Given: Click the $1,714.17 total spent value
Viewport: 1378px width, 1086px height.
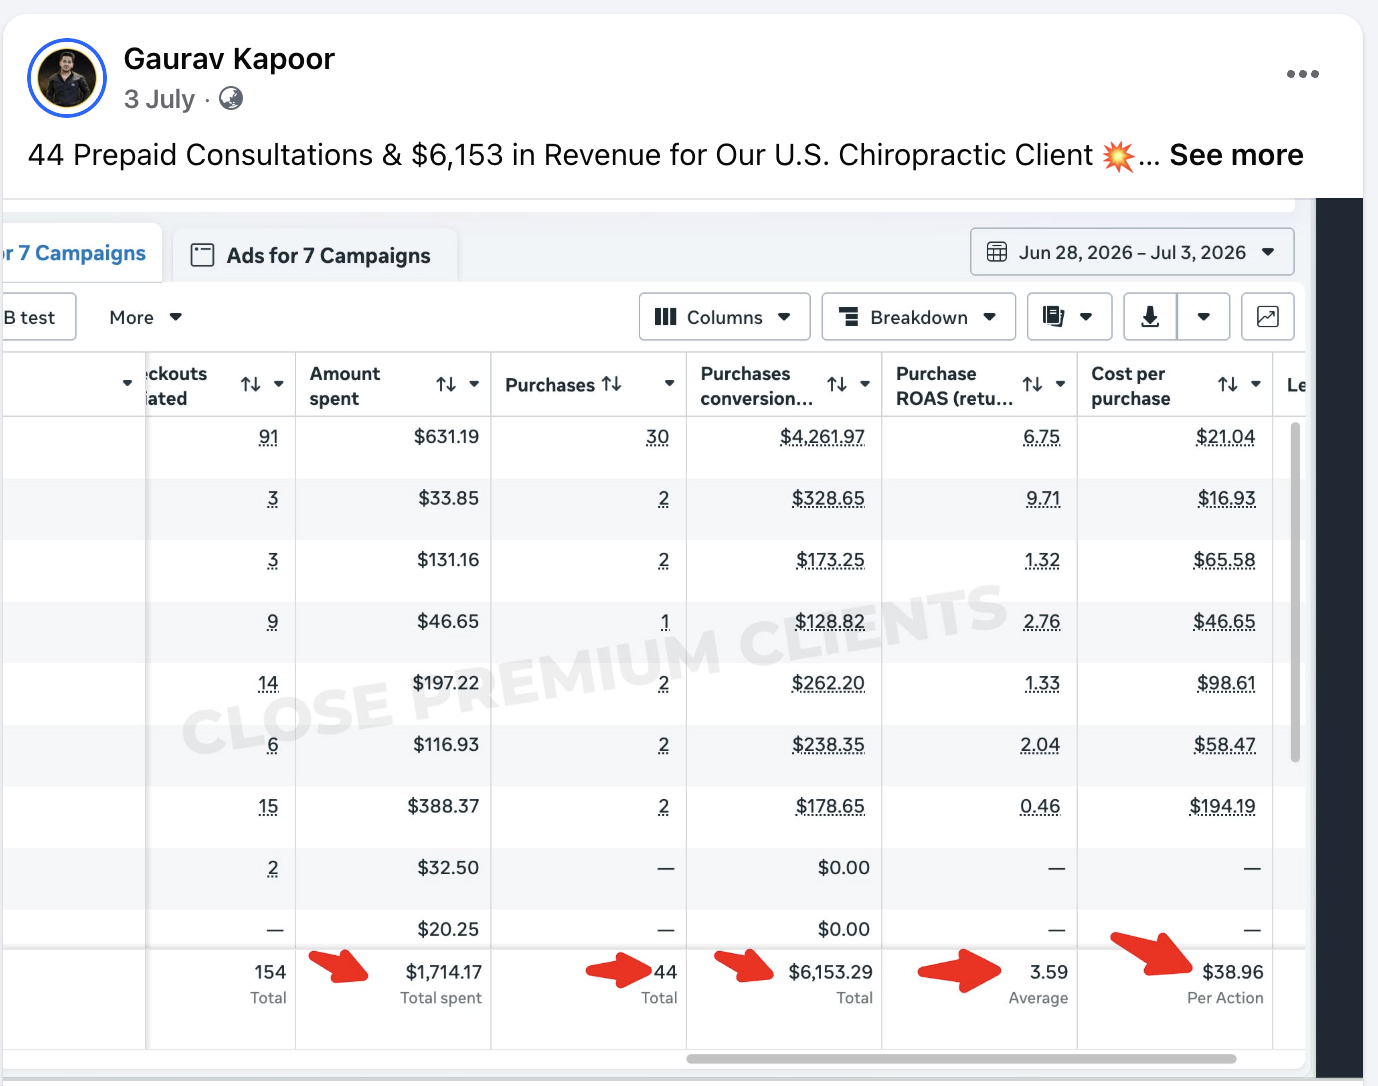Looking at the screenshot, I should tap(443, 972).
